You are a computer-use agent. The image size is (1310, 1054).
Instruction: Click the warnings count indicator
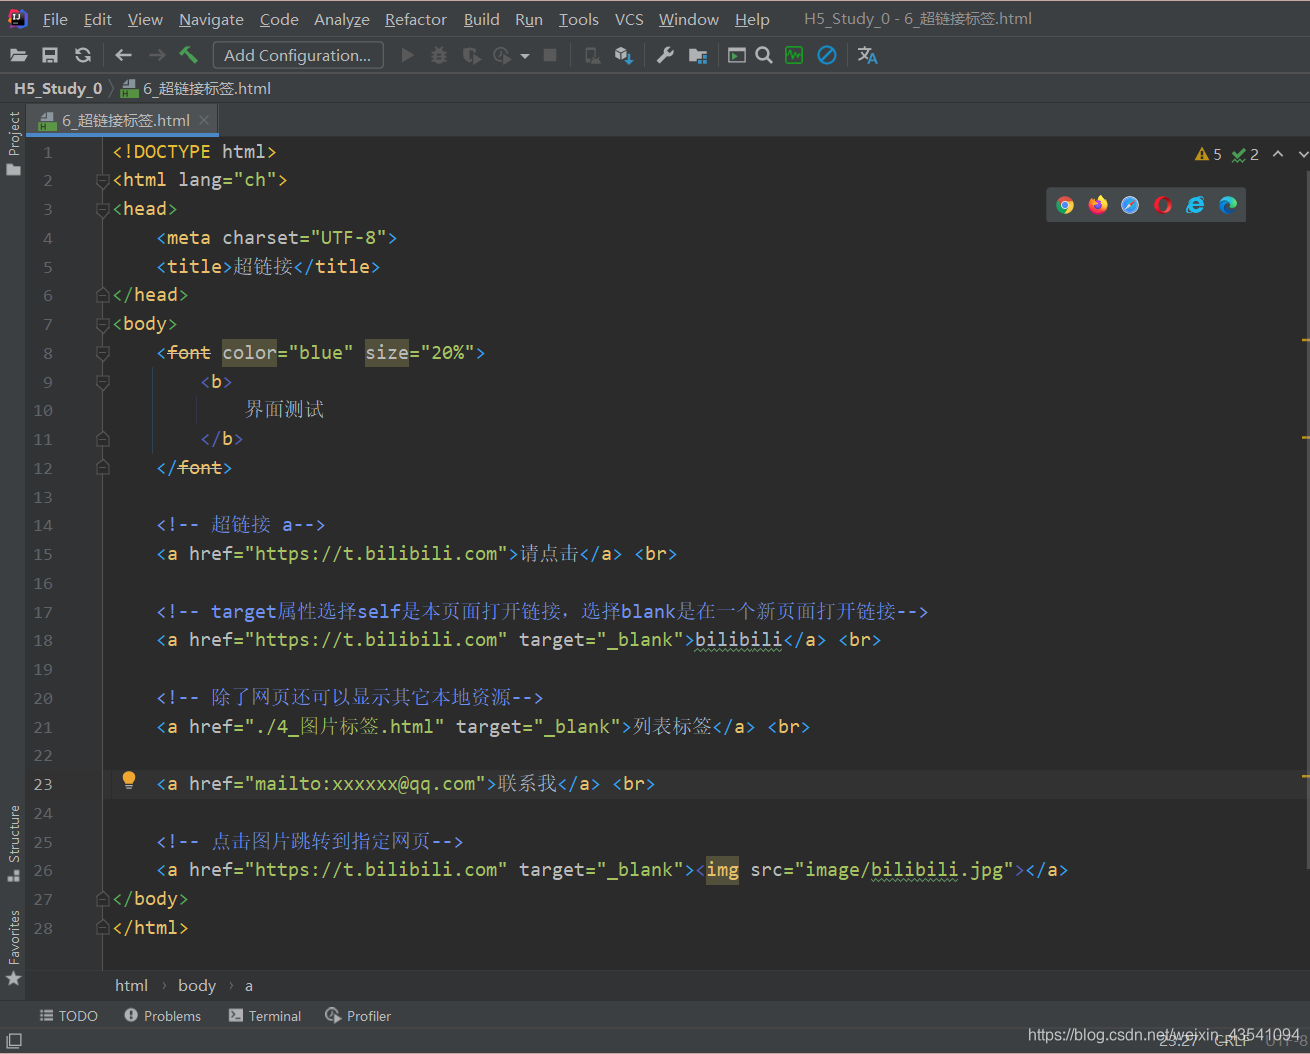[1208, 154]
